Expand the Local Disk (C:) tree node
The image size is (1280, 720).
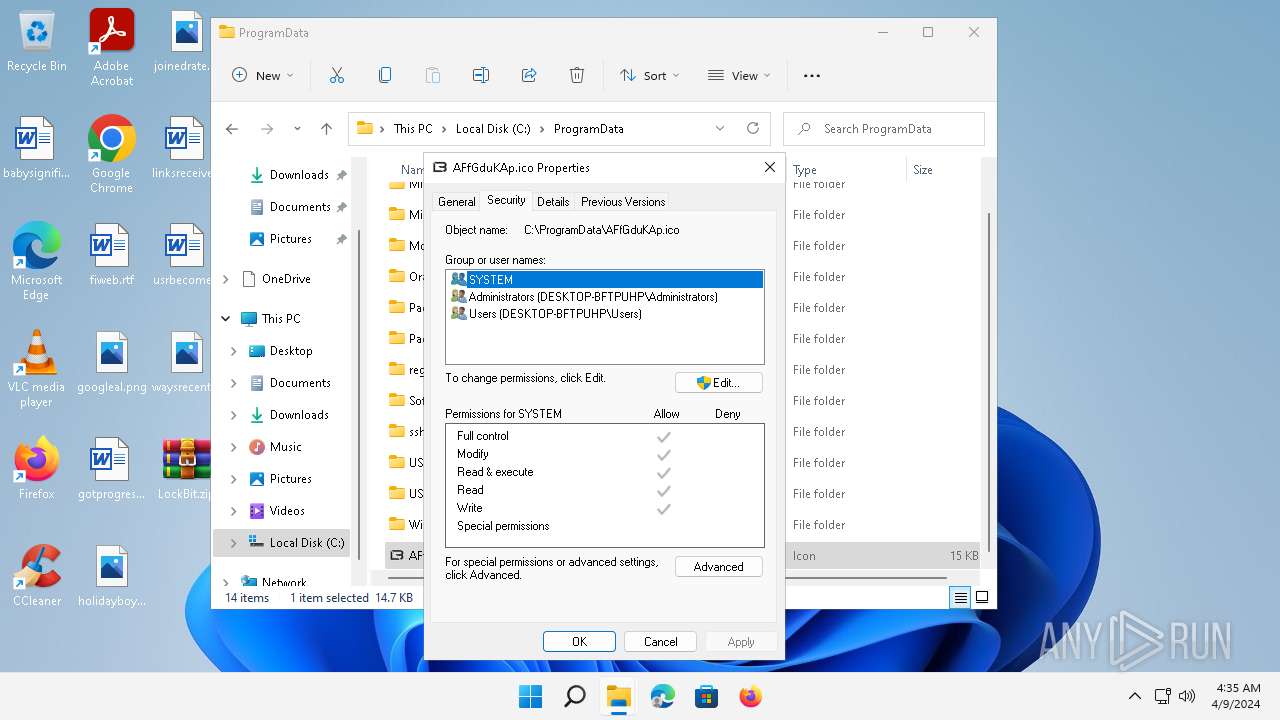(234, 543)
